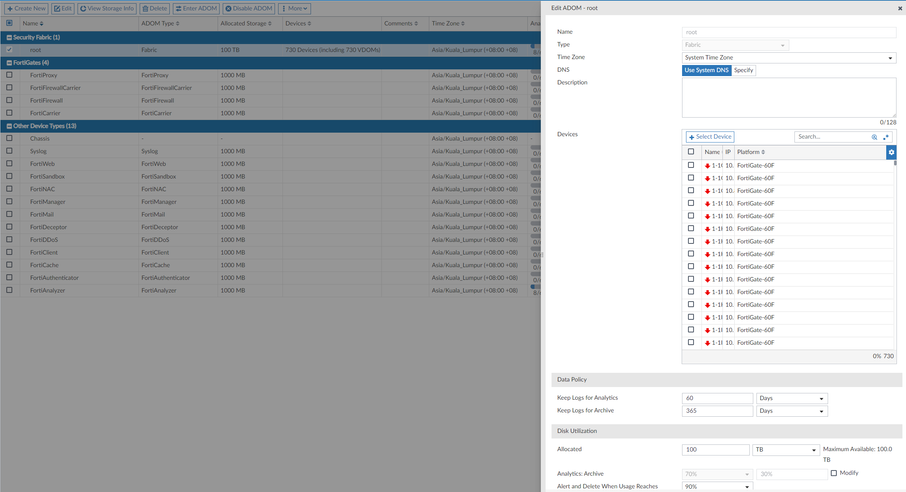This screenshot has width=906, height=492.
Task: Check the FortiCarrier ADOM row
Action: tap(9, 113)
